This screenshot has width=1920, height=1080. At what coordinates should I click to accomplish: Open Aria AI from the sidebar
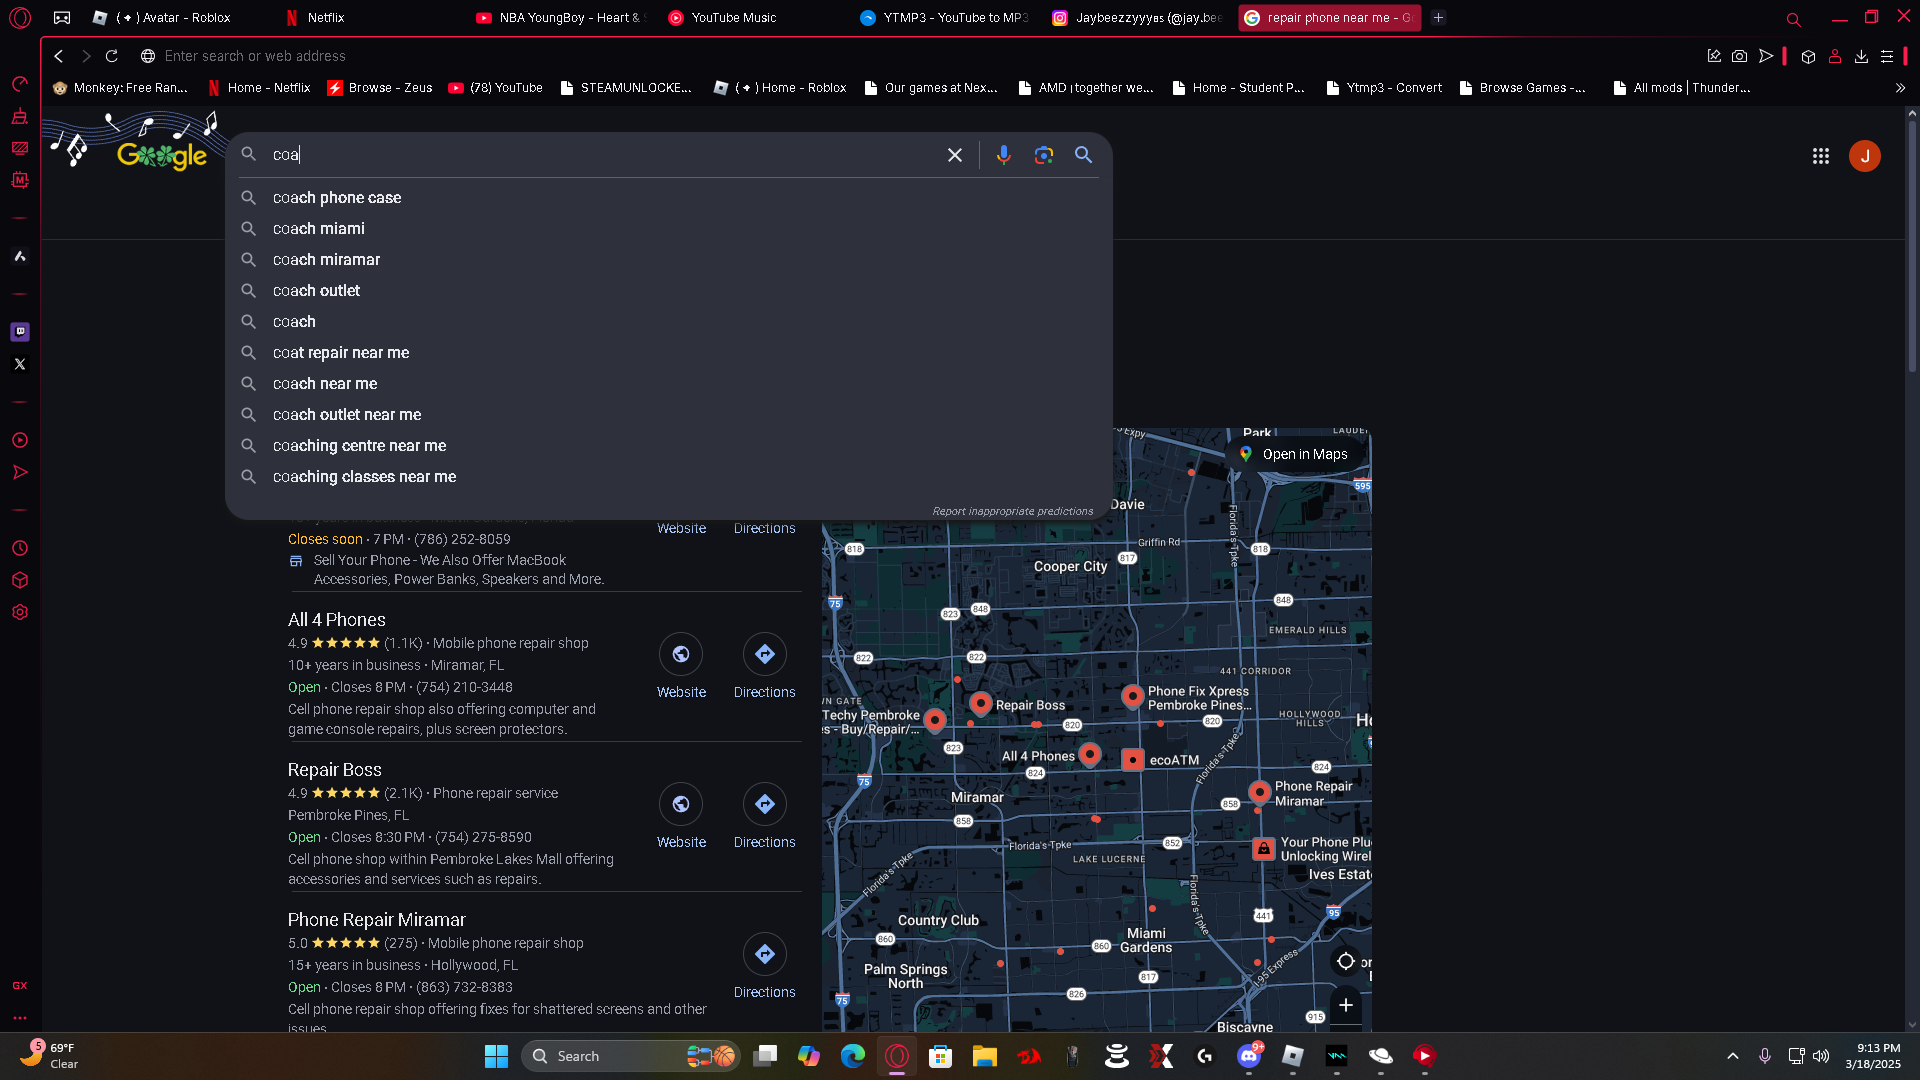click(20, 256)
